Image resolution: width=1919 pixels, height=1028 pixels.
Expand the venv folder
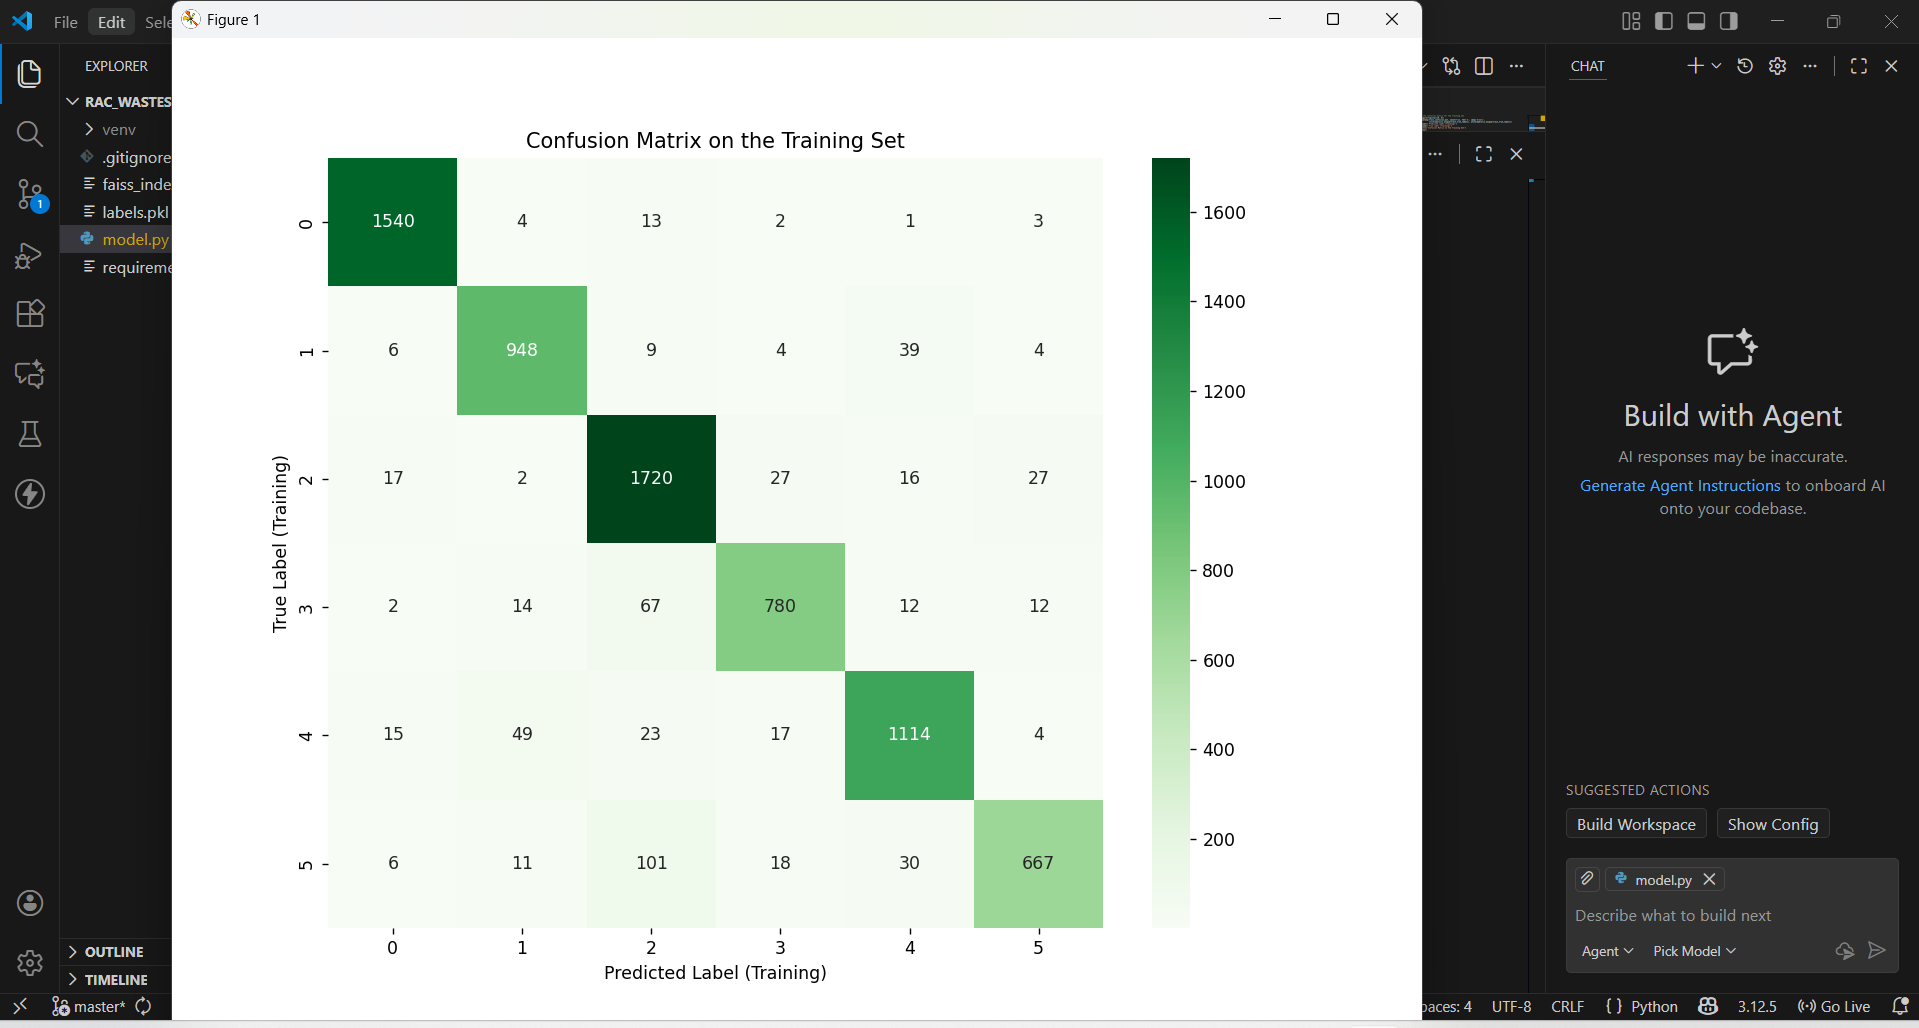tap(116, 129)
